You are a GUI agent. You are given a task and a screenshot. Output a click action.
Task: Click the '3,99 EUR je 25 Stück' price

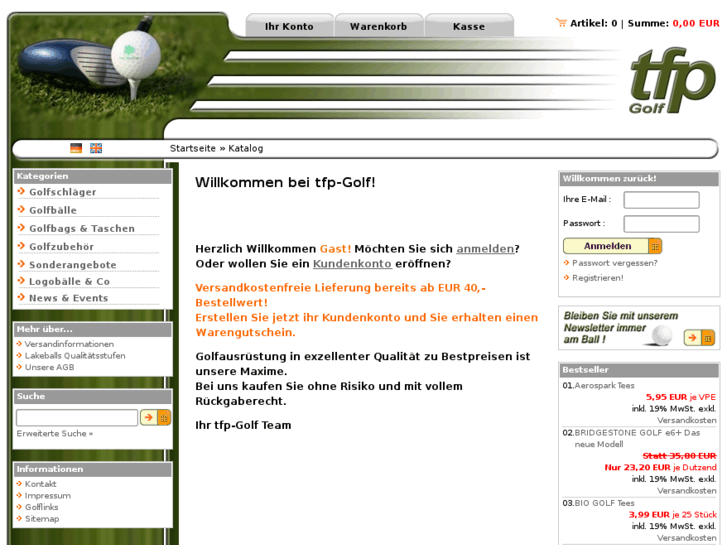(673, 515)
